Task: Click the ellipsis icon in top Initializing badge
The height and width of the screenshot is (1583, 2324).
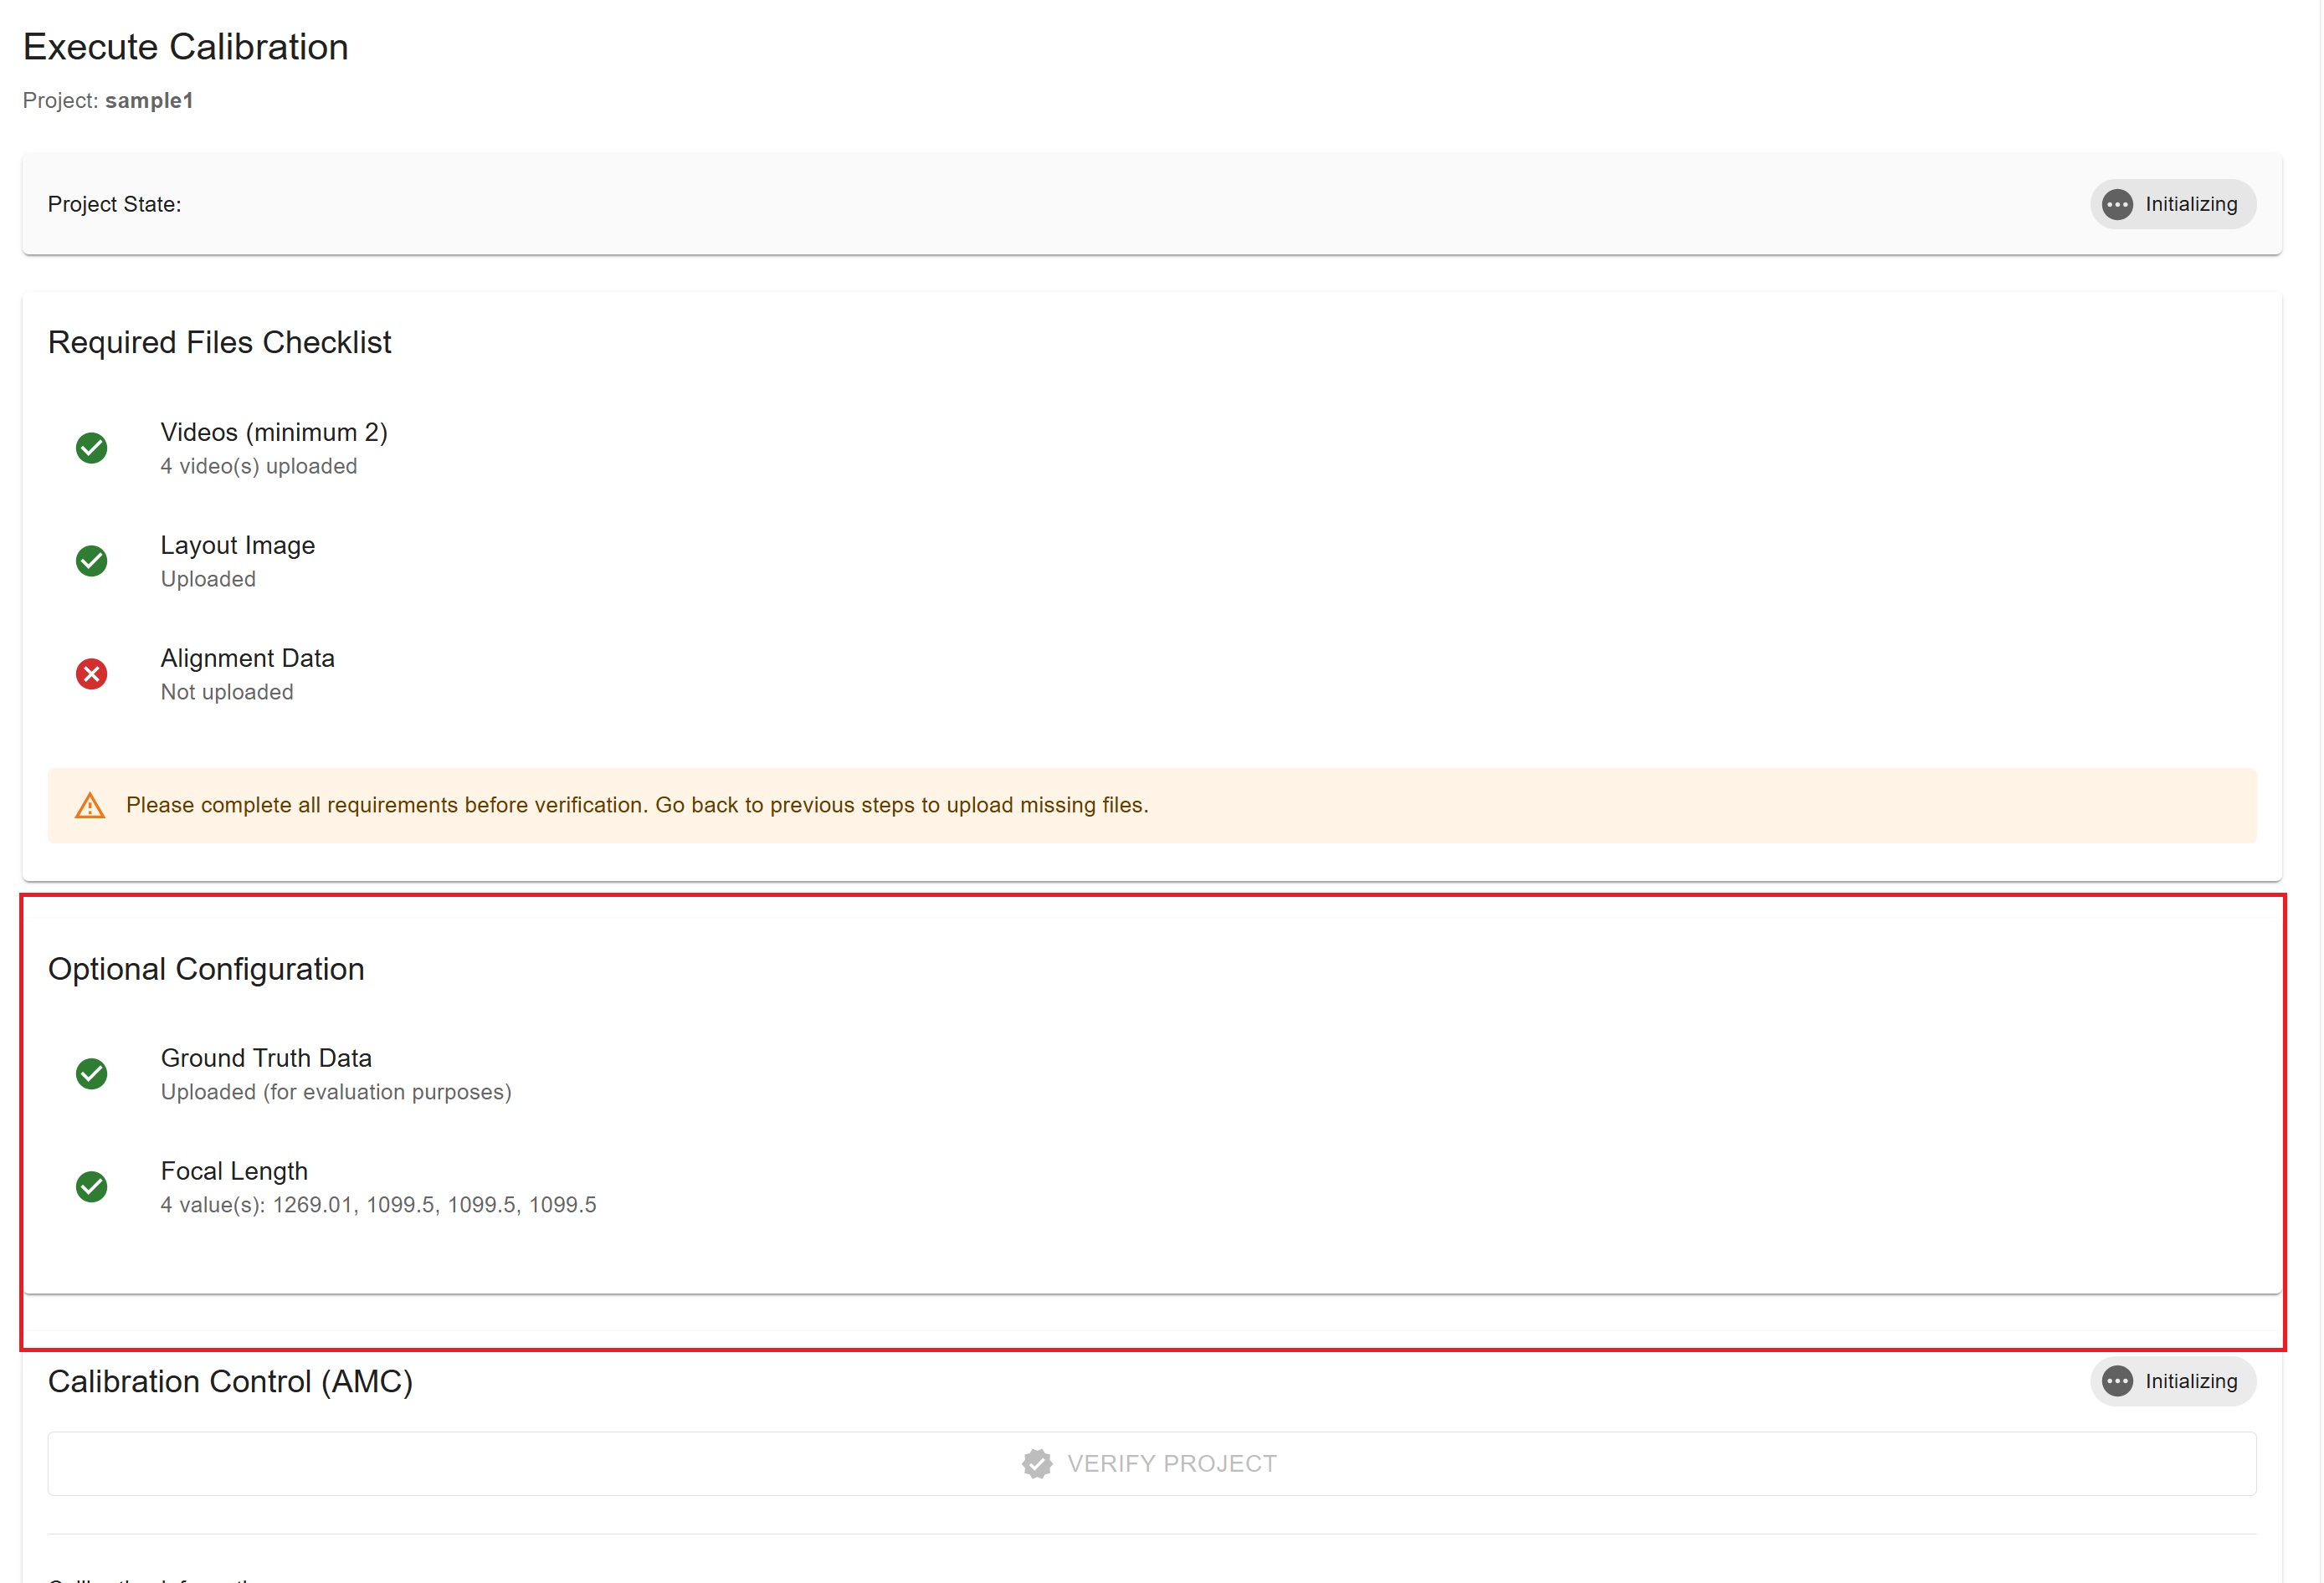Action: (x=2117, y=204)
